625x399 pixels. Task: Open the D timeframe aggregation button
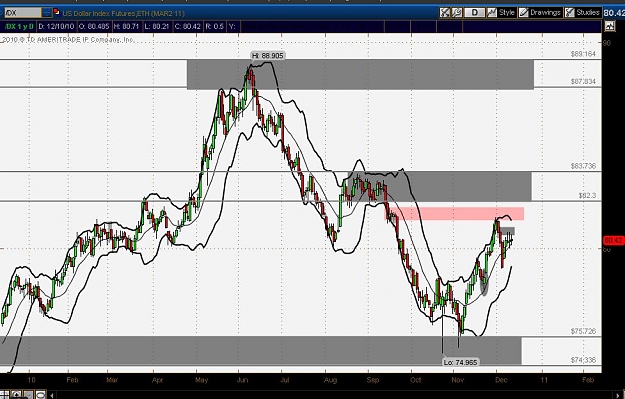coord(474,13)
